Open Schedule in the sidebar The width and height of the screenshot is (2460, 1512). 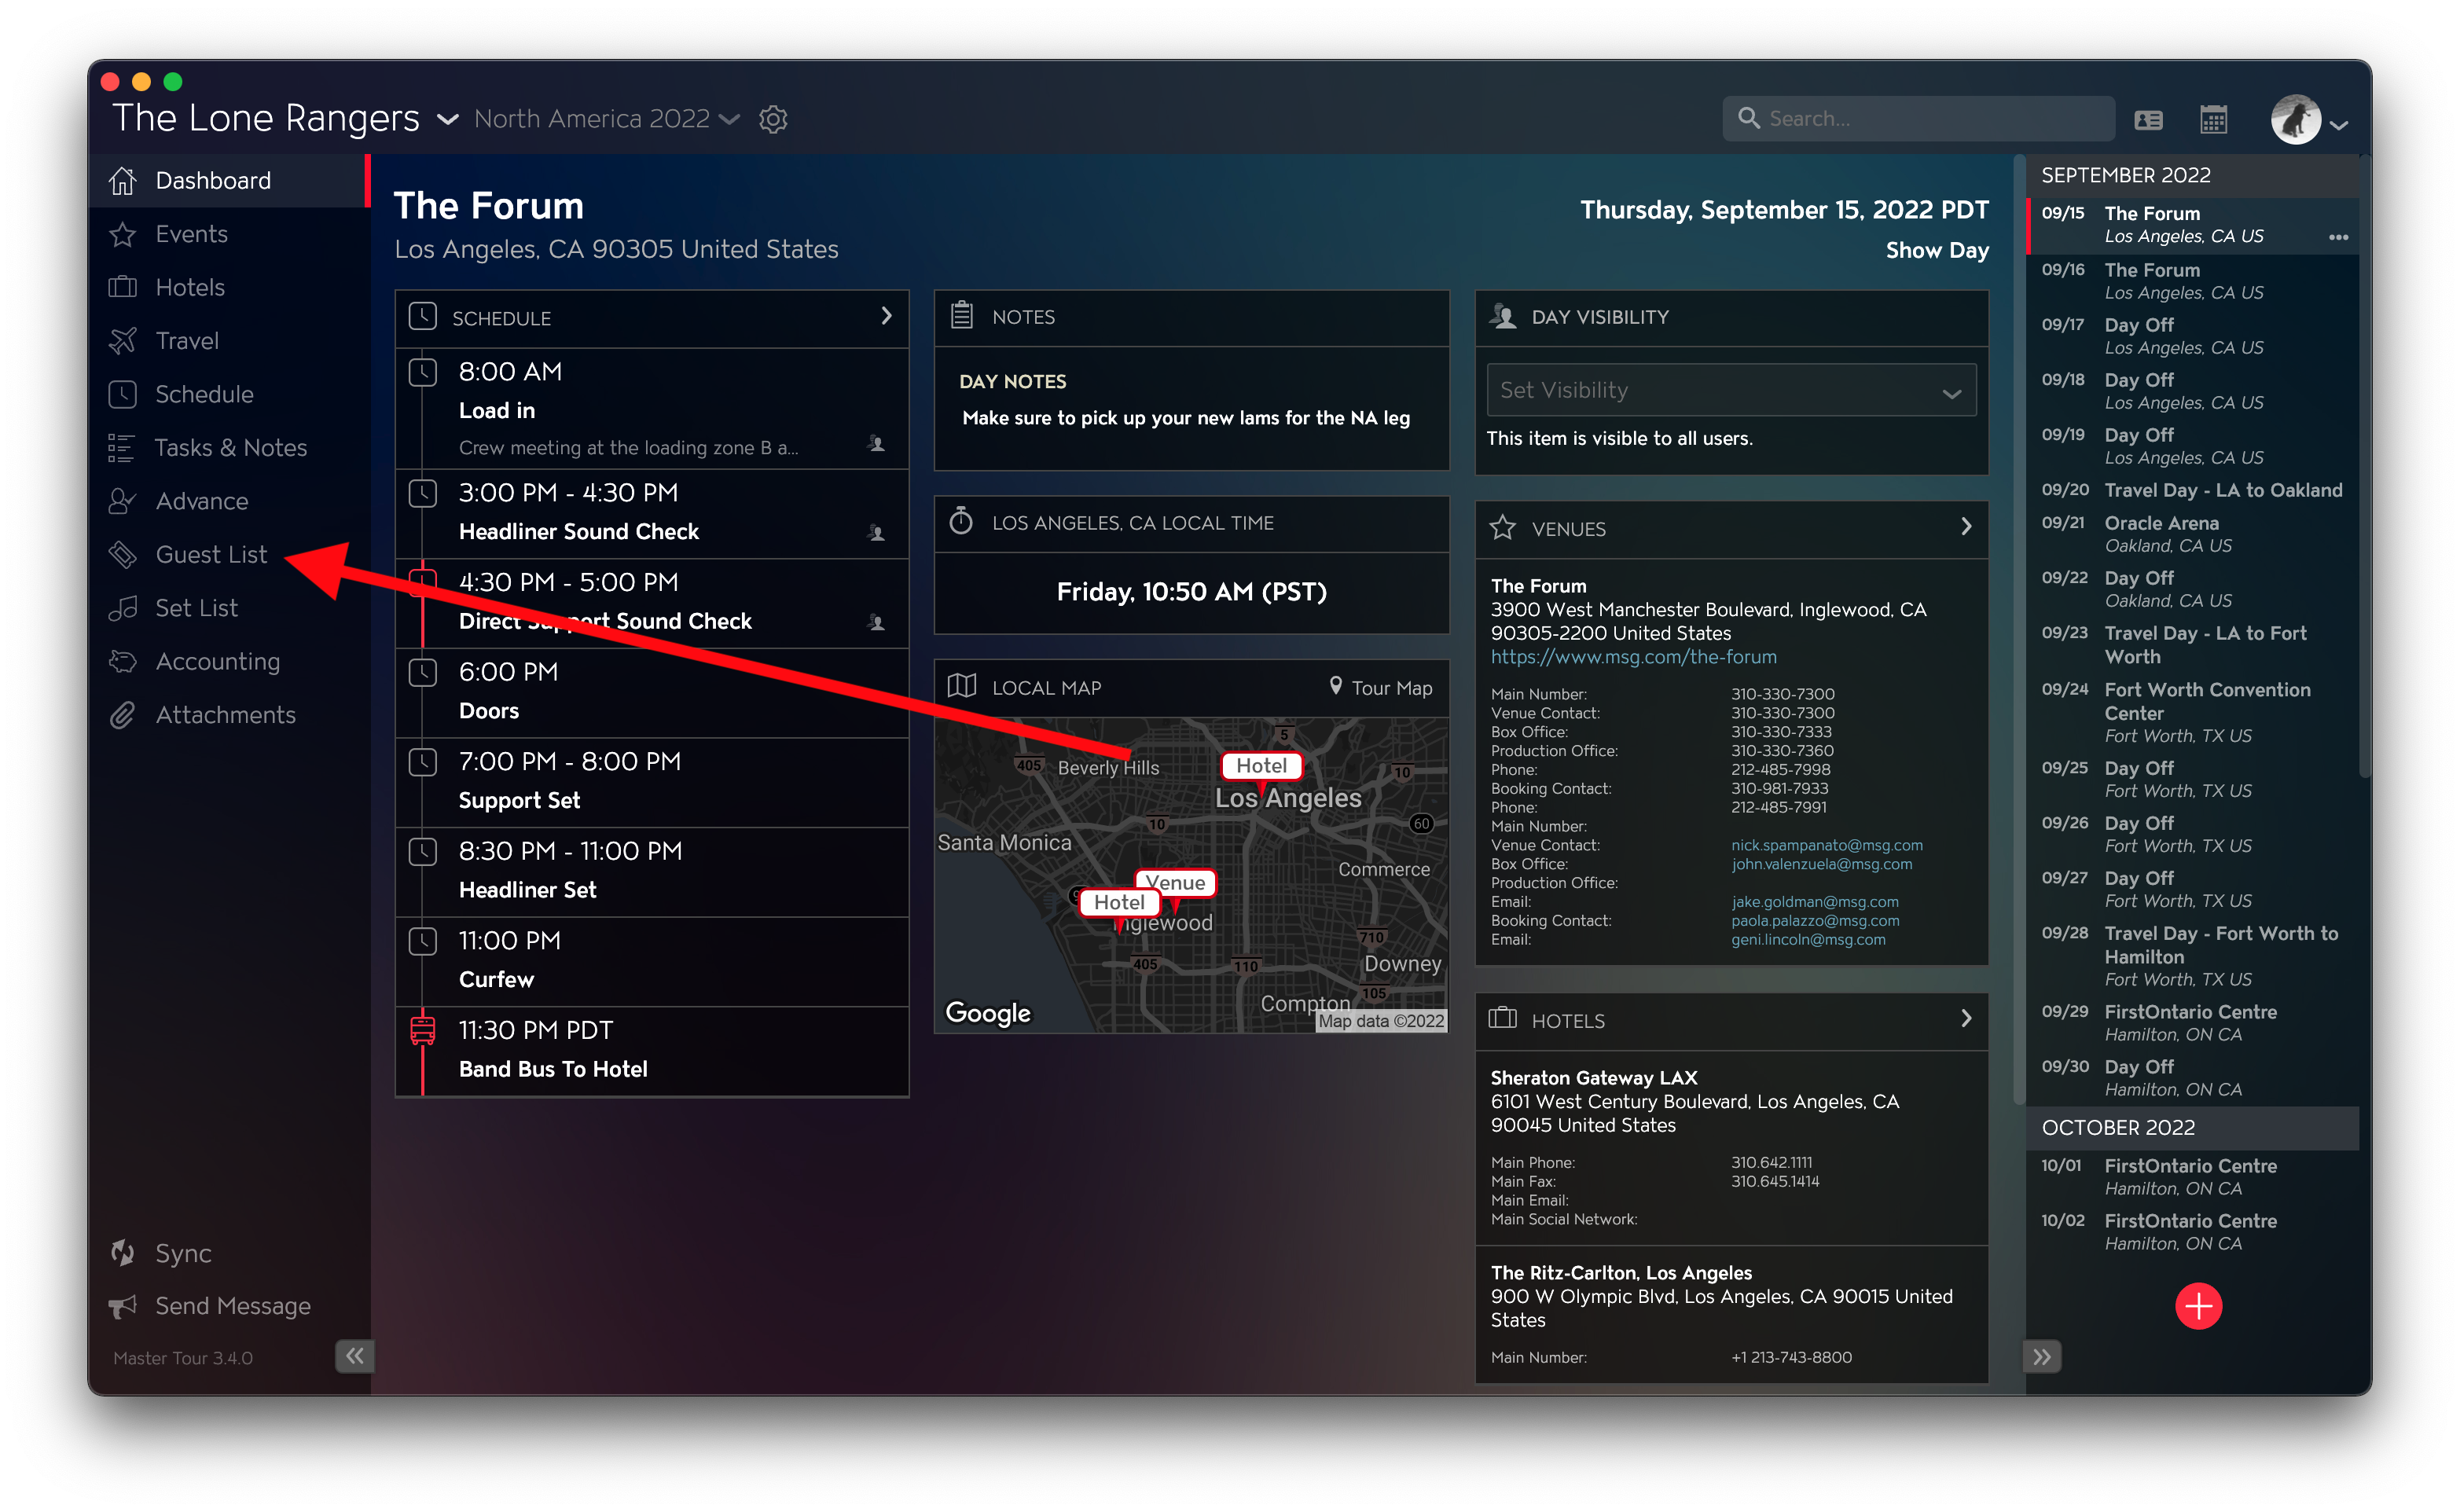click(229, 394)
